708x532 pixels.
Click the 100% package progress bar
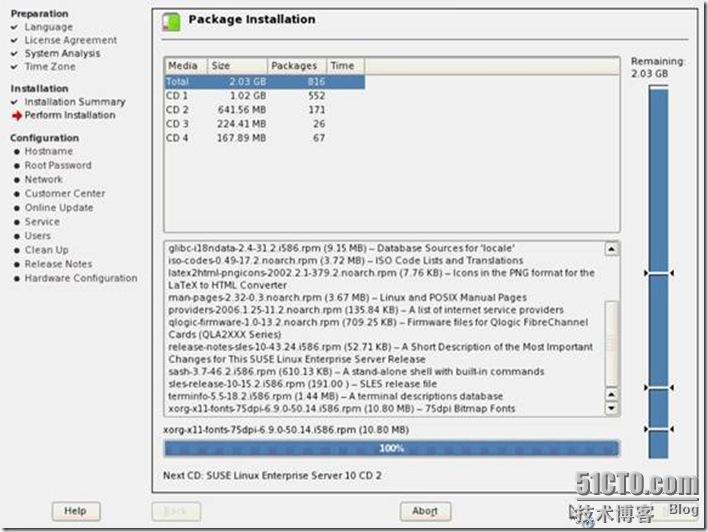click(391, 448)
